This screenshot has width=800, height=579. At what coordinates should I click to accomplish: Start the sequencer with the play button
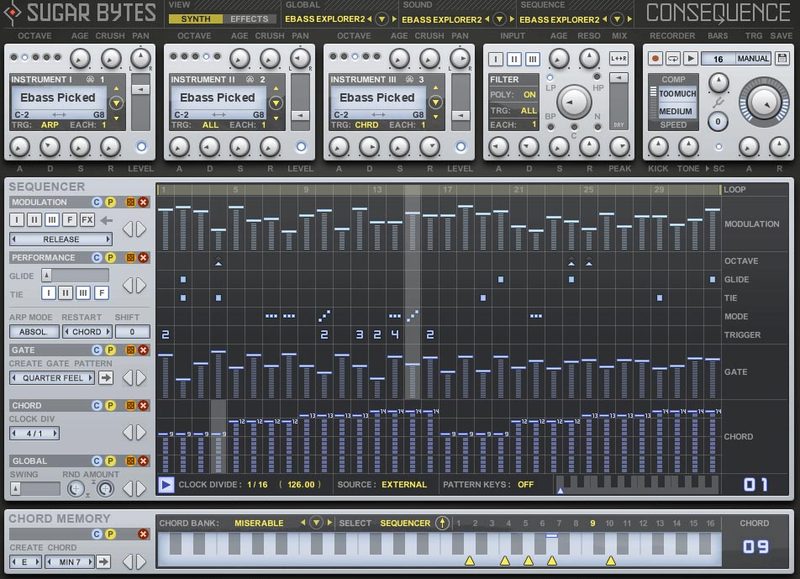[x=166, y=485]
